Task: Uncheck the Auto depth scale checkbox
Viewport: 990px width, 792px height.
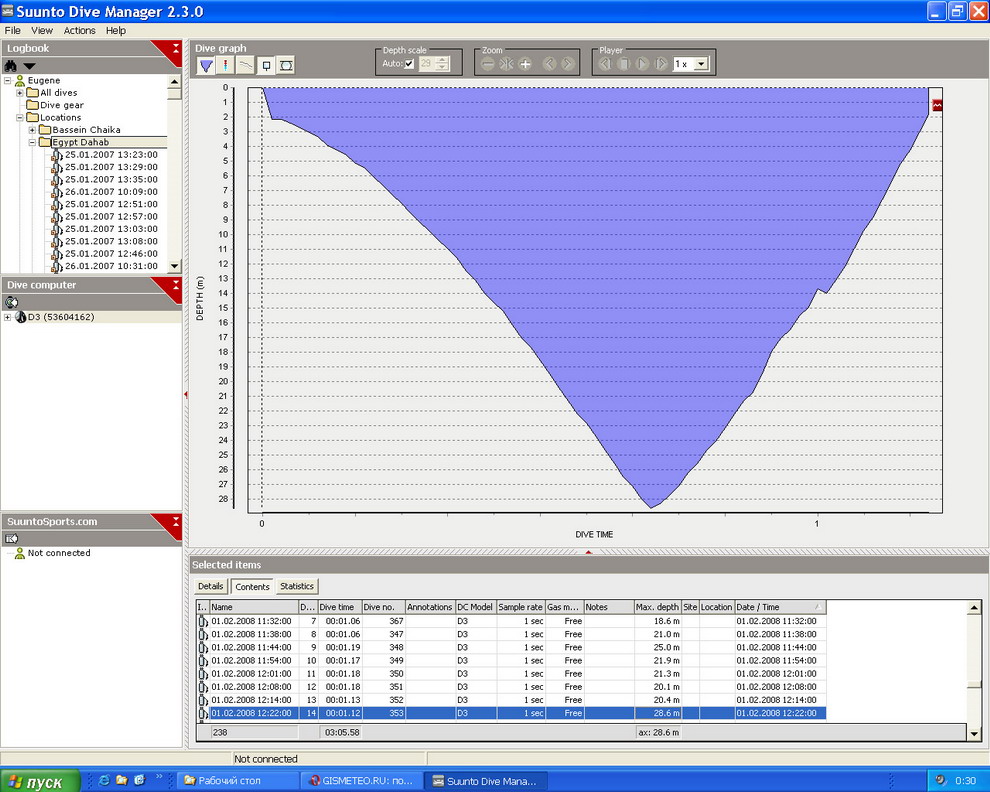Action: (x=409, y=64)
